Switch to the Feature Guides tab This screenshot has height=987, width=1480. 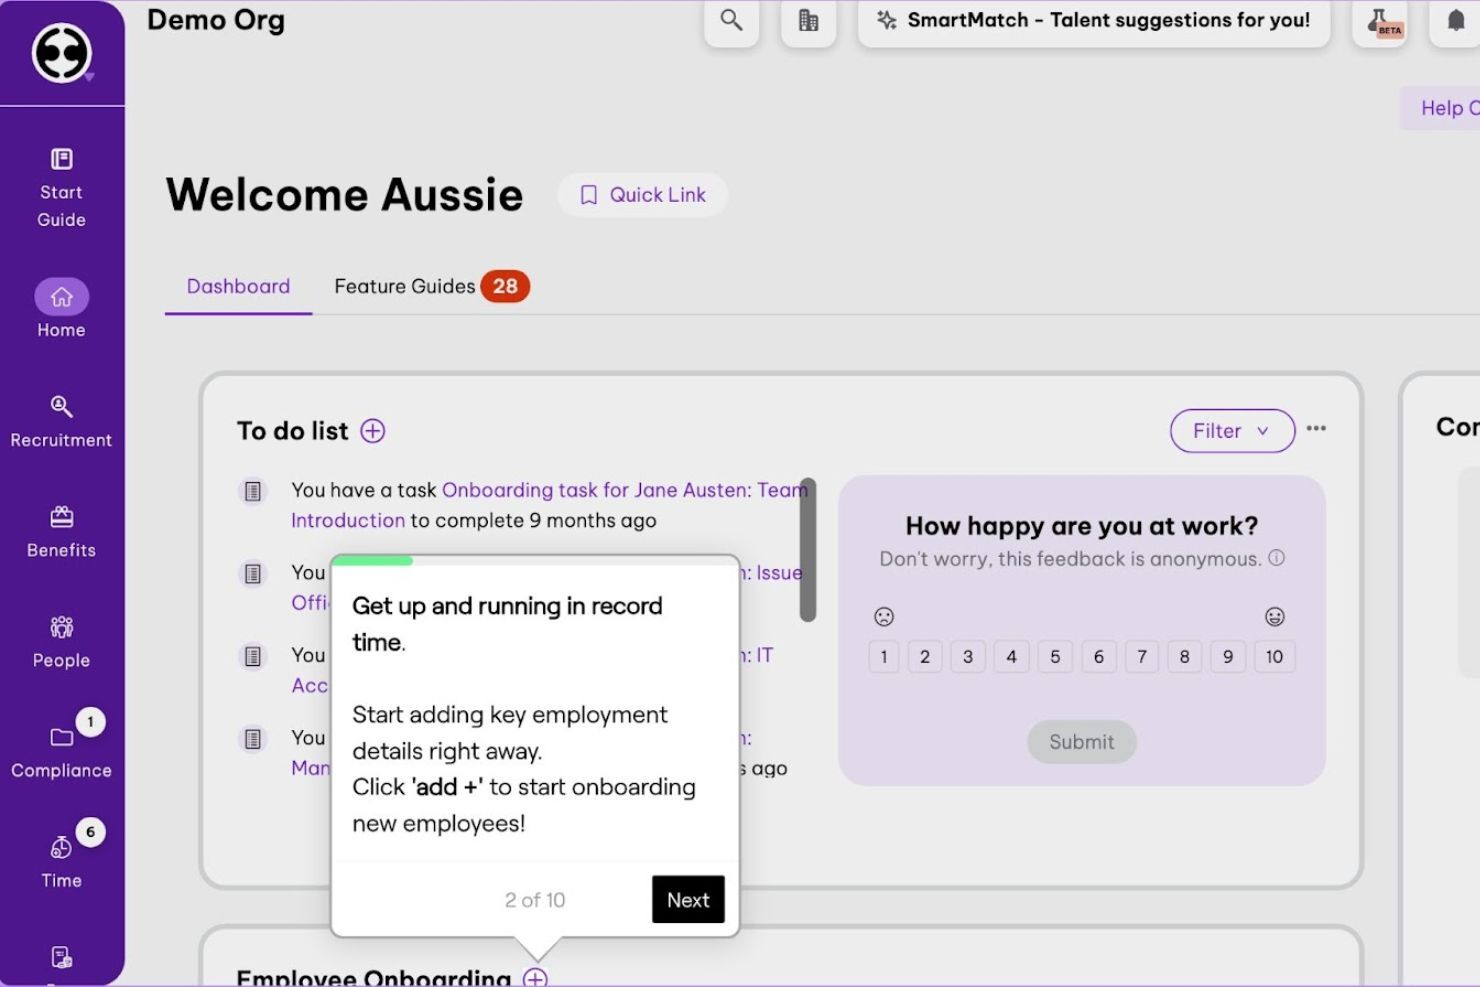point(404,286)
